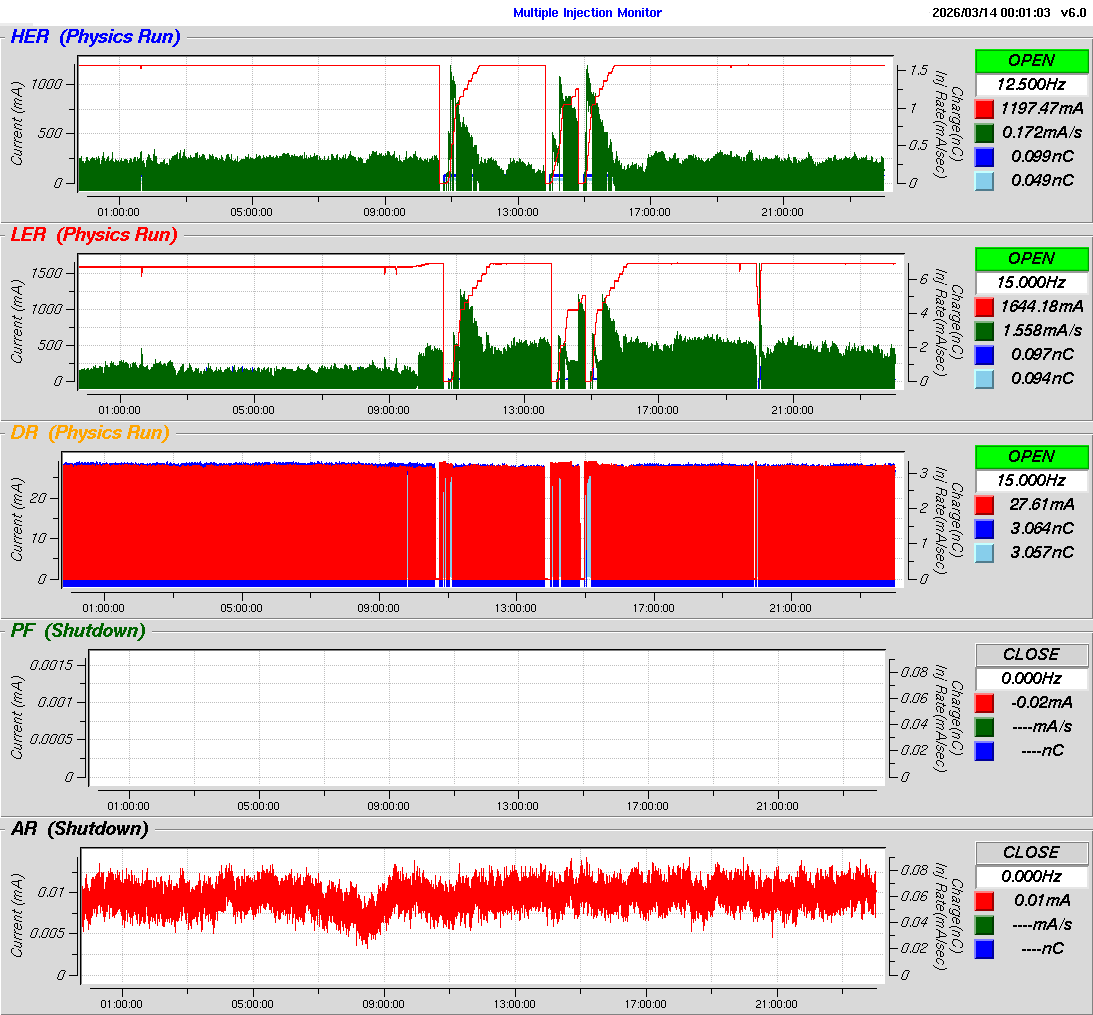Click the HER red current color swatch

click(x=984, y=108)
